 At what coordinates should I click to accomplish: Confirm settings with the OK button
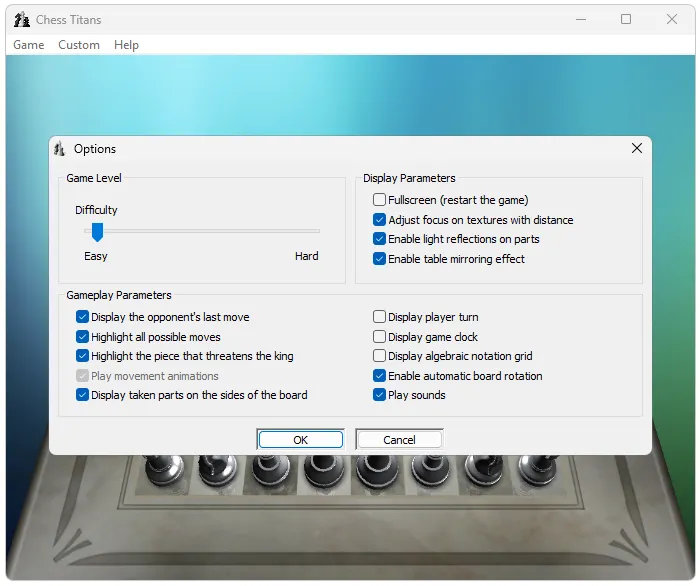pos(300,440)
